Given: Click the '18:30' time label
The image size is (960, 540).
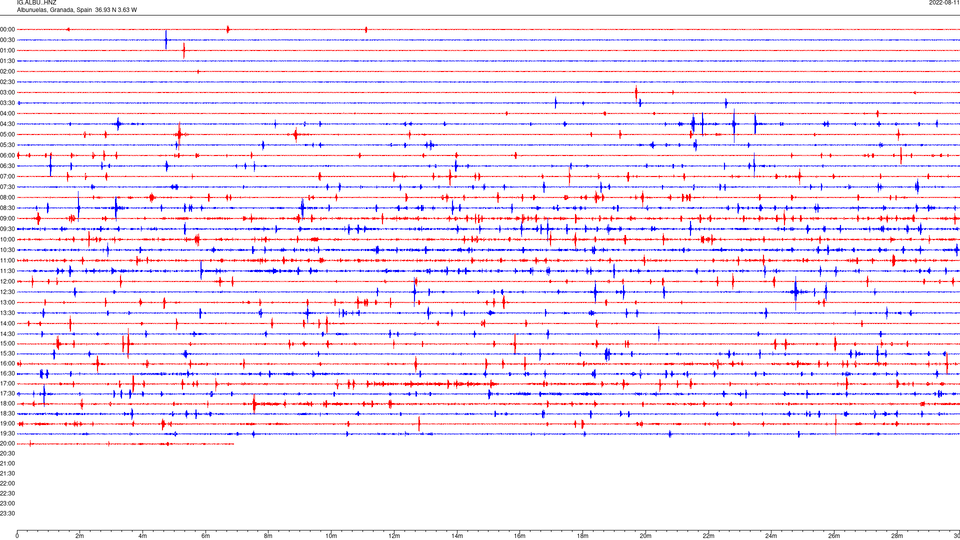Looking at the screenshot, I should (x=8, y=414).
